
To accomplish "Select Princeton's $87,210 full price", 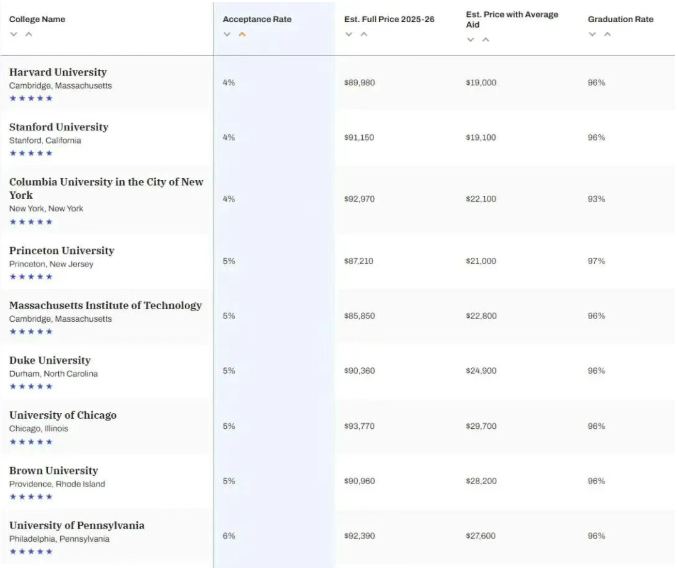I will pyautogui.click(x=358, y=261).
